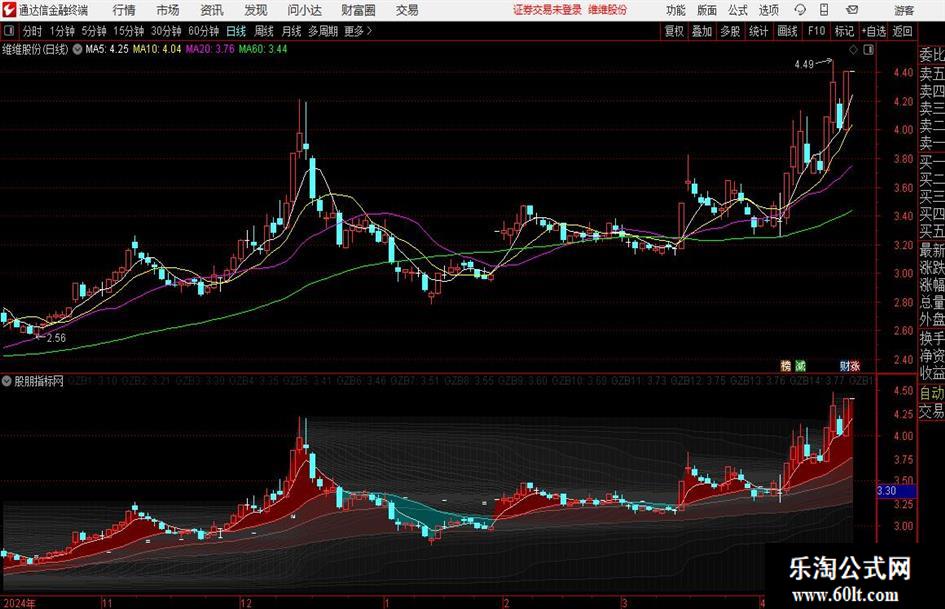This screenshot has width=945, height=609.
Task: Select the 月线 monthly chart tab
Action: [291, 31]
